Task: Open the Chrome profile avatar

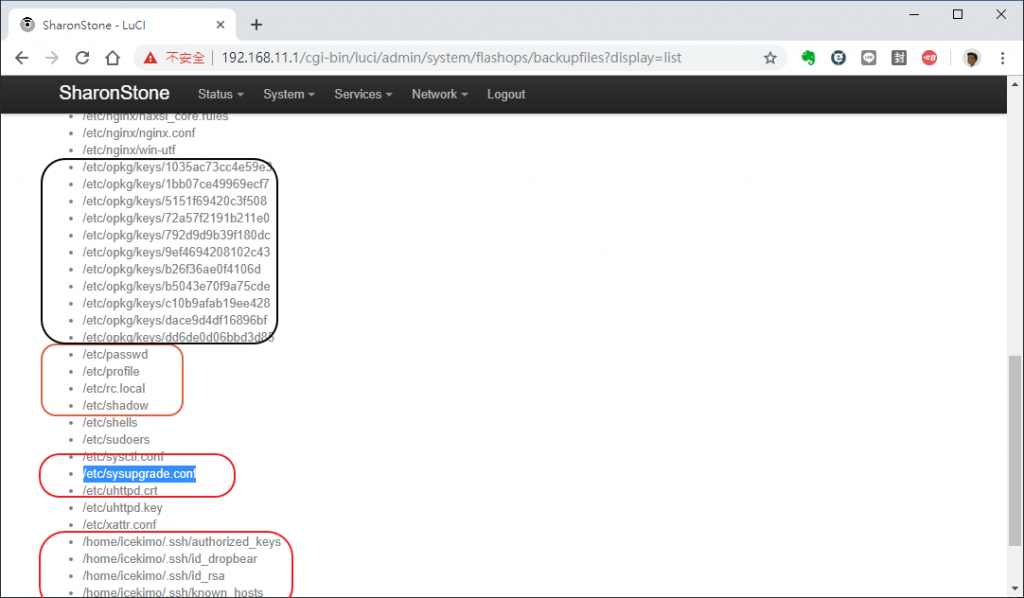Action: 972,58
